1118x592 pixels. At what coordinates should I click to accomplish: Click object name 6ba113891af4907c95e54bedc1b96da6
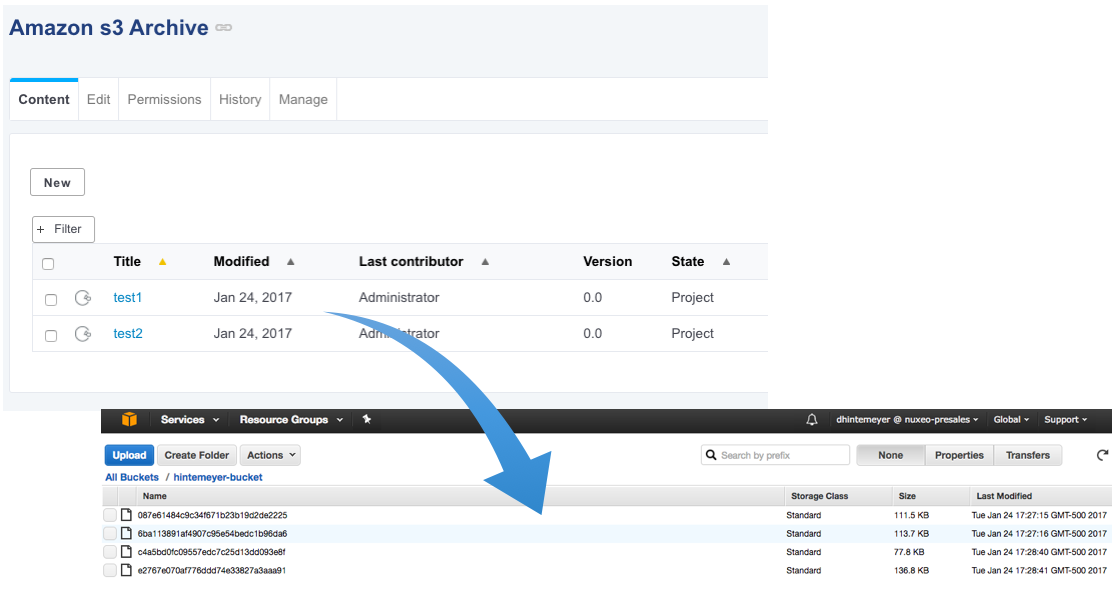click(212, 534)
